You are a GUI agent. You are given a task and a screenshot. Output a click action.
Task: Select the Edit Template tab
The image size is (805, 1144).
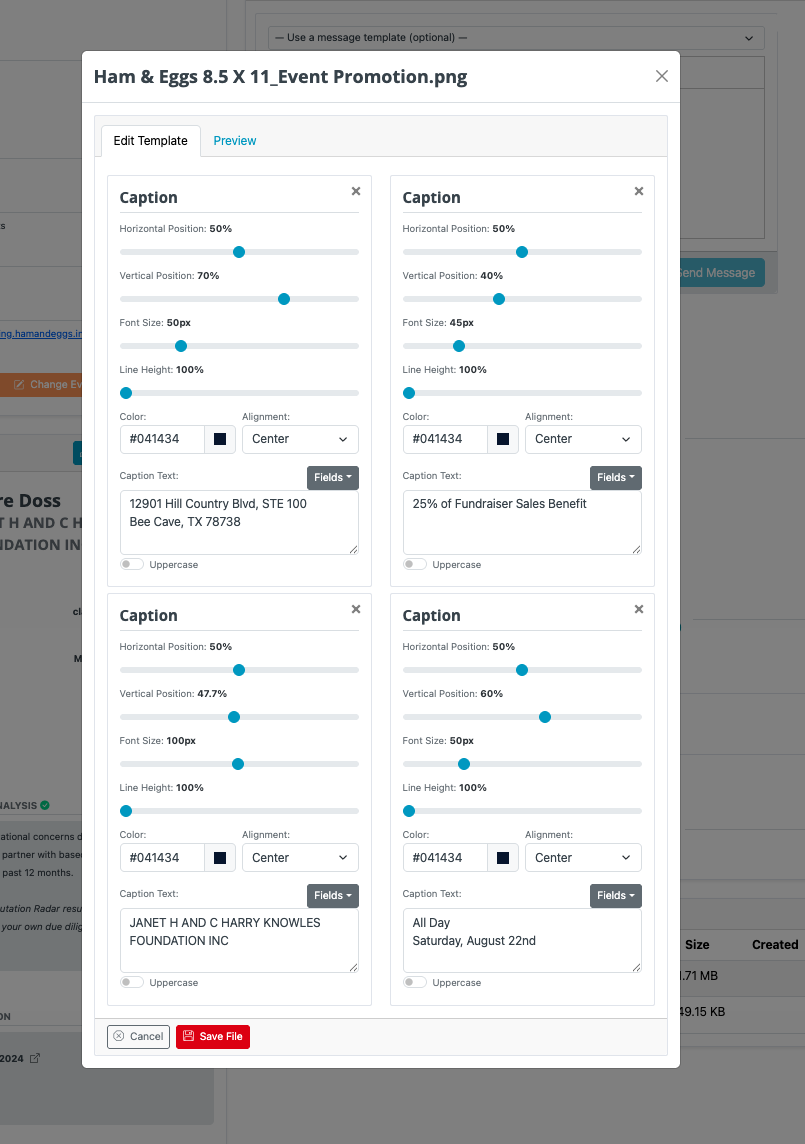click(x=150, y=141)
